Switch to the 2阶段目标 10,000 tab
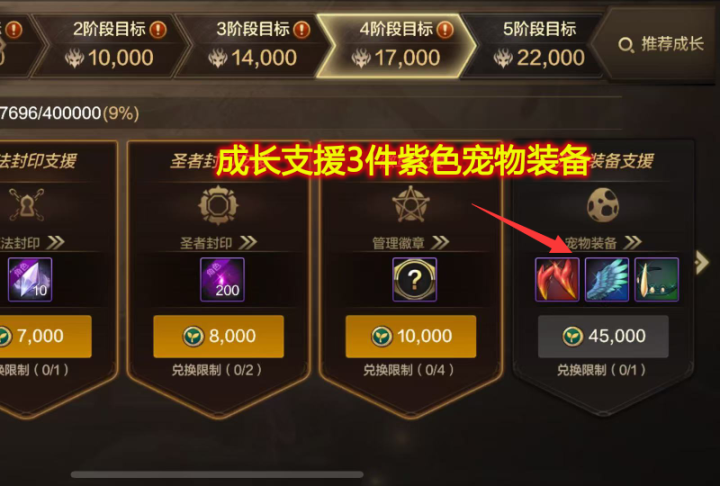 pyautogui.click(x=110, y=45)
